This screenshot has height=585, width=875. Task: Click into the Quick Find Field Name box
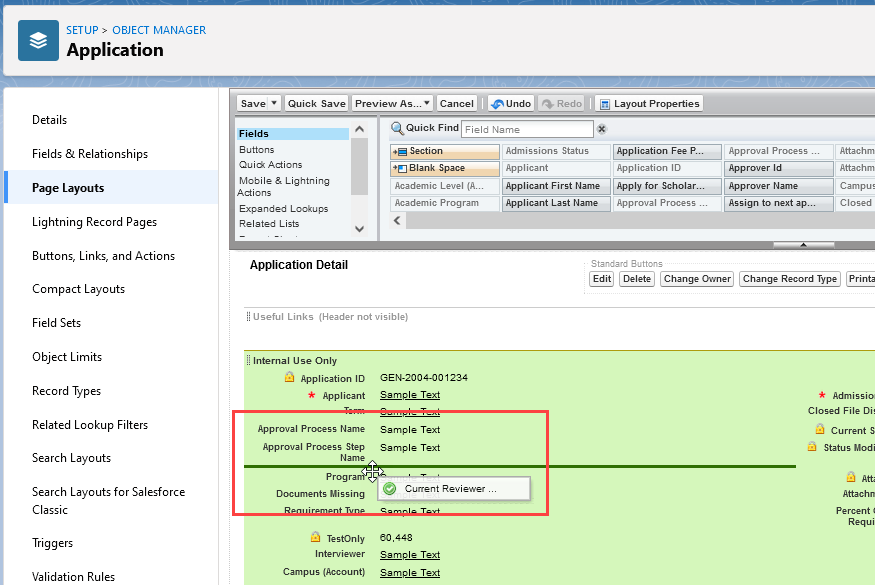pos(527,129)
